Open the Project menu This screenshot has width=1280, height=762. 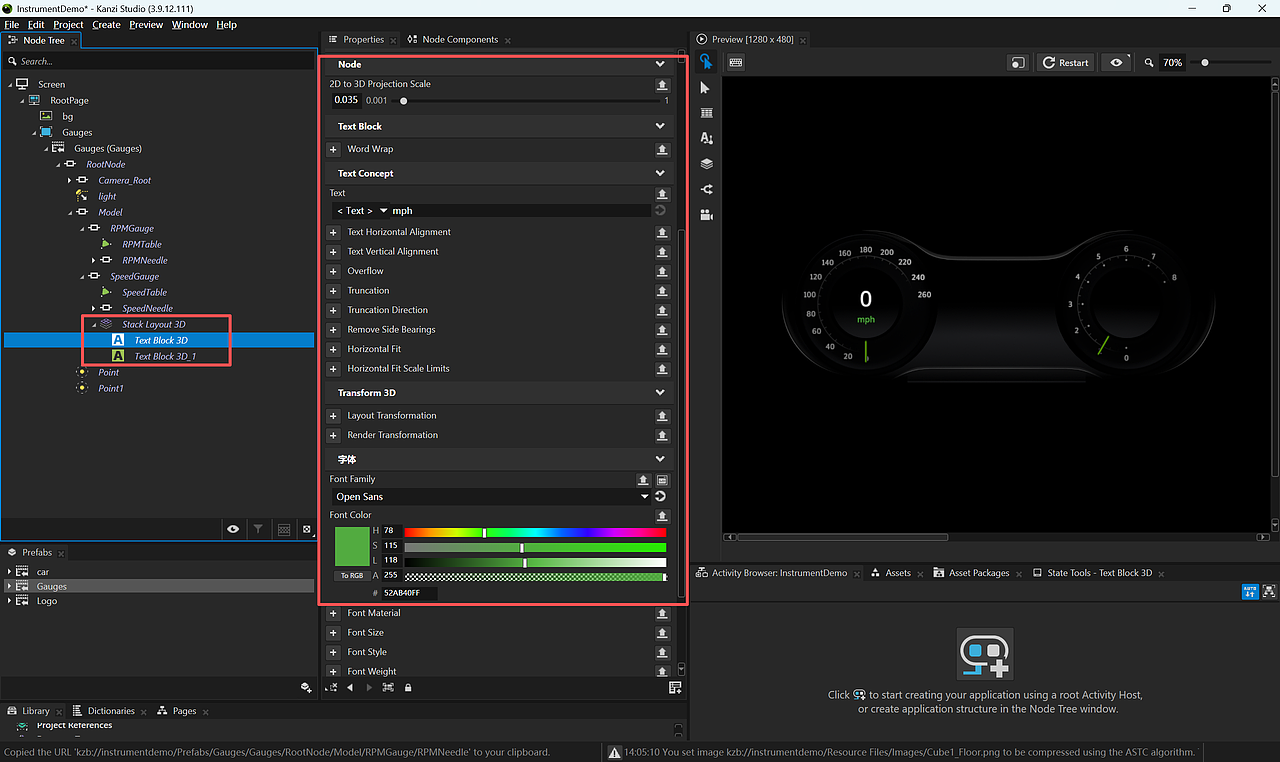68,25
